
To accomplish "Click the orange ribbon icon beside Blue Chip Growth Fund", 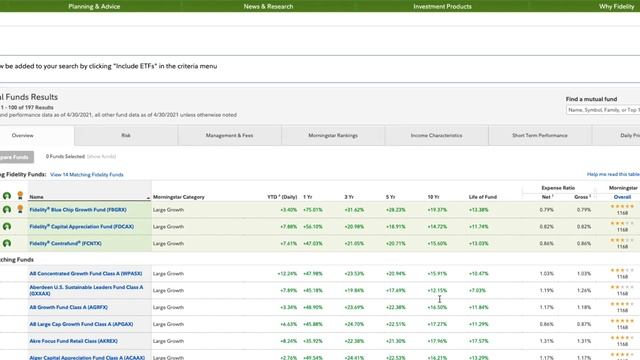I will [20, 209].
